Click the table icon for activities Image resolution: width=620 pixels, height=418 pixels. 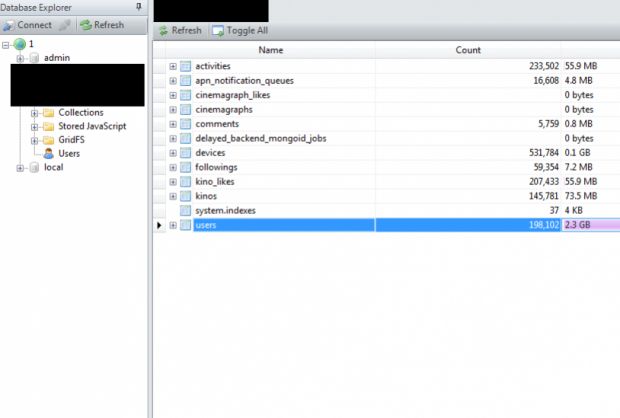click(x=185, y=66)
